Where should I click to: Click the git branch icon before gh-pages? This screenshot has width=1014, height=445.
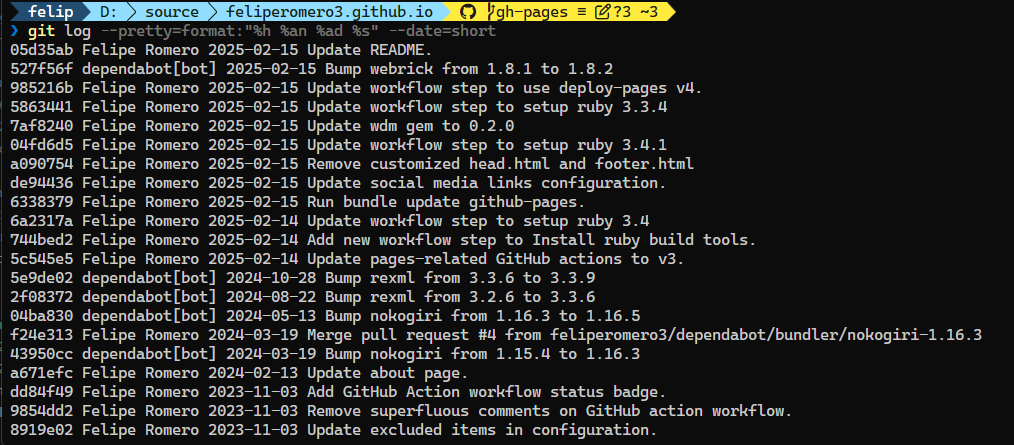click(491, 11)
